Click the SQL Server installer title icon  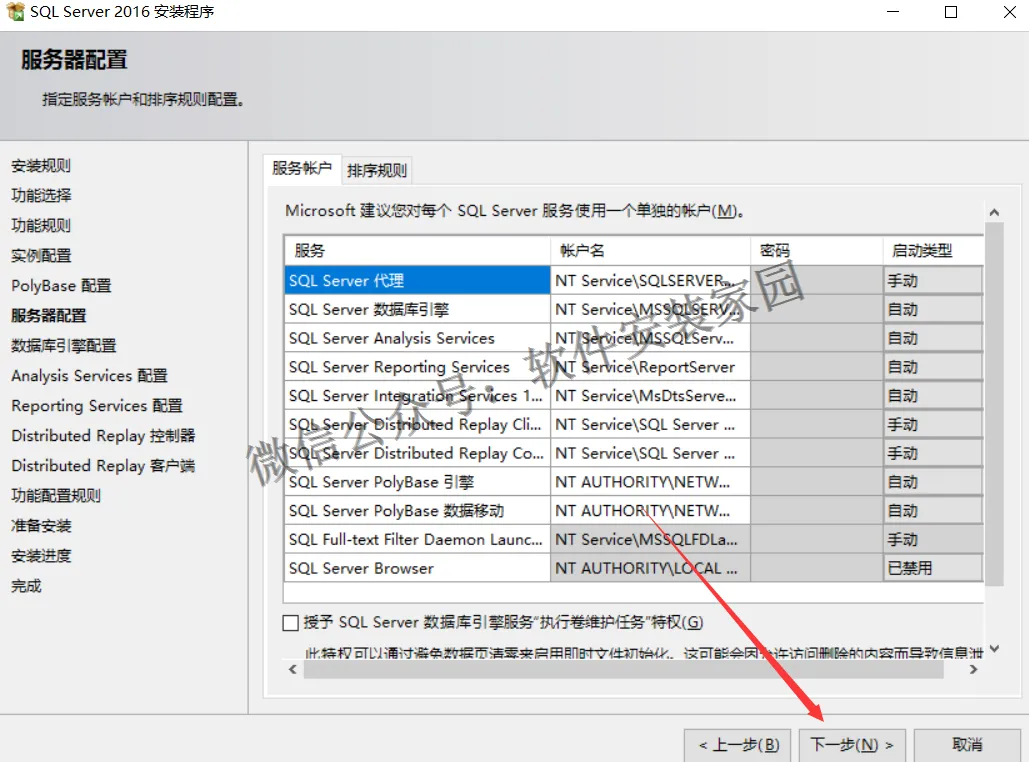(15, 11)
